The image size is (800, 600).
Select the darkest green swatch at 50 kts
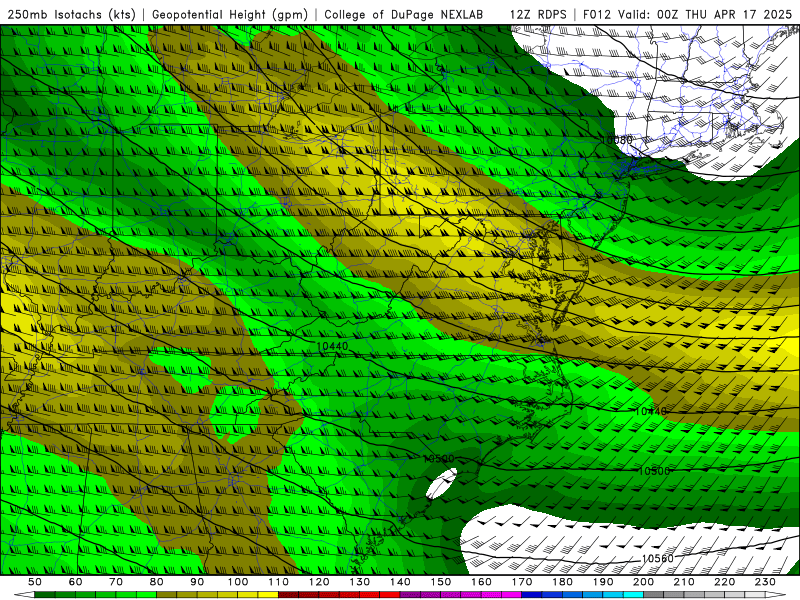click(x=44, y=595)
